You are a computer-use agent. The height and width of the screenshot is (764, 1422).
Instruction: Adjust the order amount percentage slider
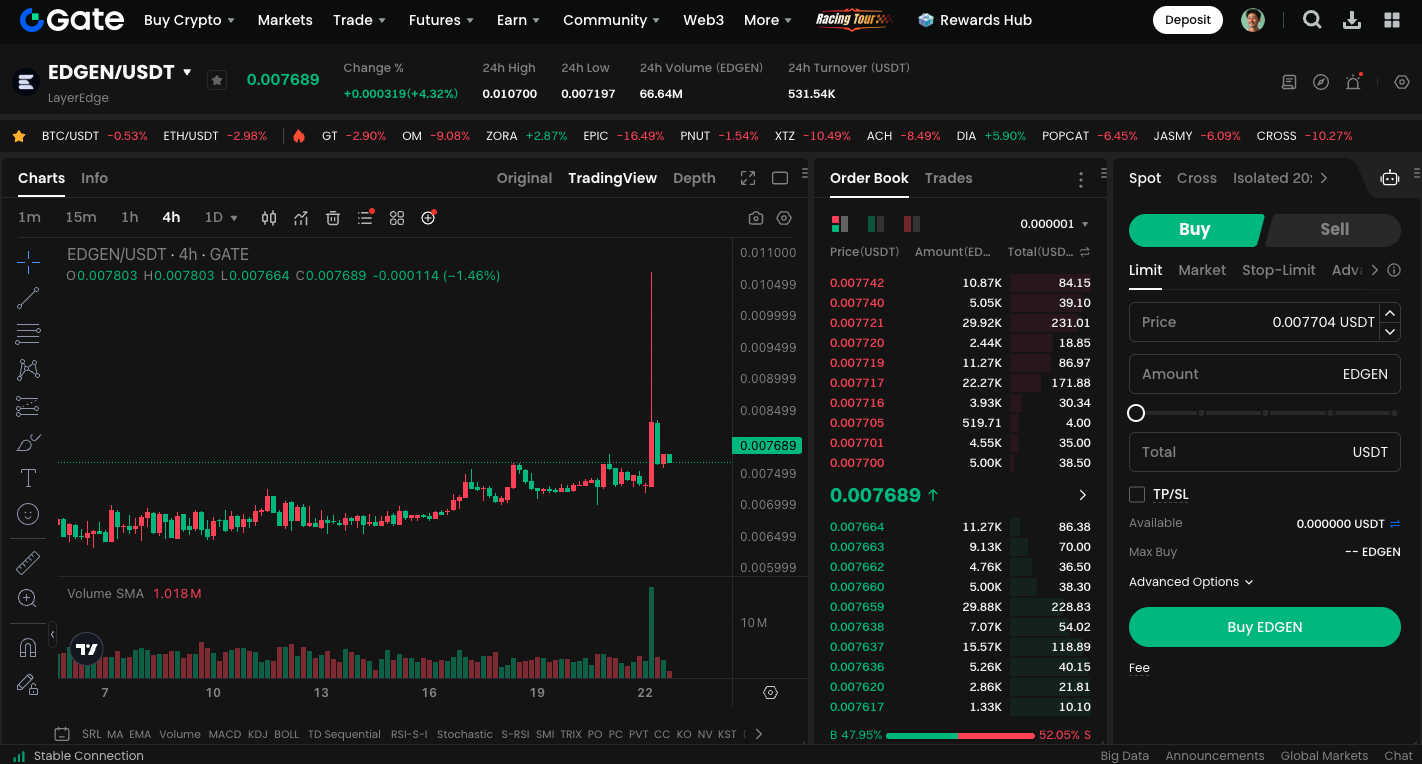tap(1265, 413)
